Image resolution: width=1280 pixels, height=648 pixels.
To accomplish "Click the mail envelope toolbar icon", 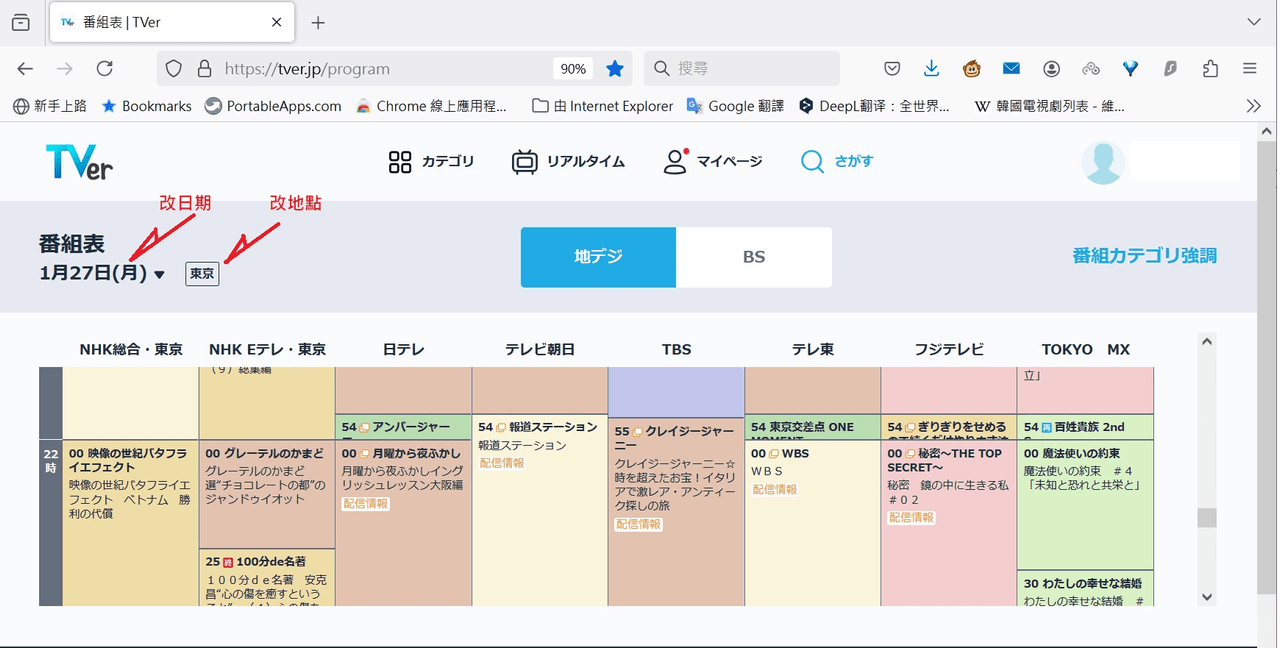I will pos(1011,69).
